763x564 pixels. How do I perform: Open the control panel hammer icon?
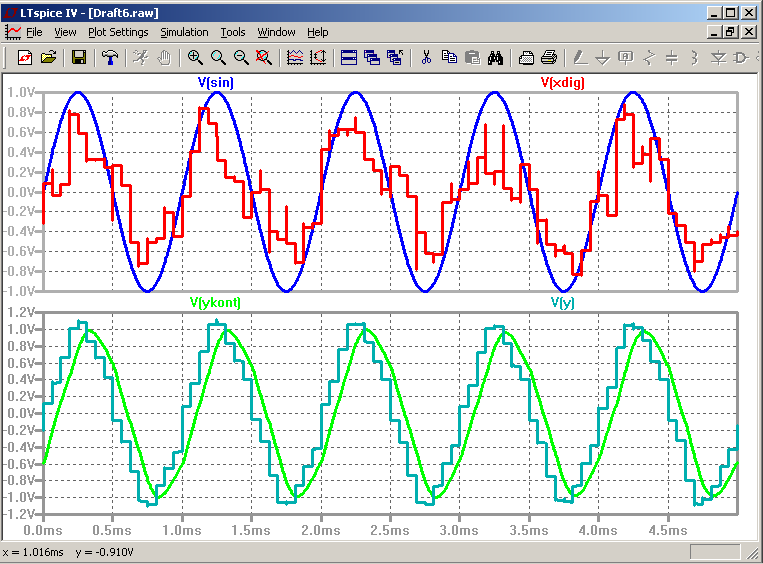[110, 58]
